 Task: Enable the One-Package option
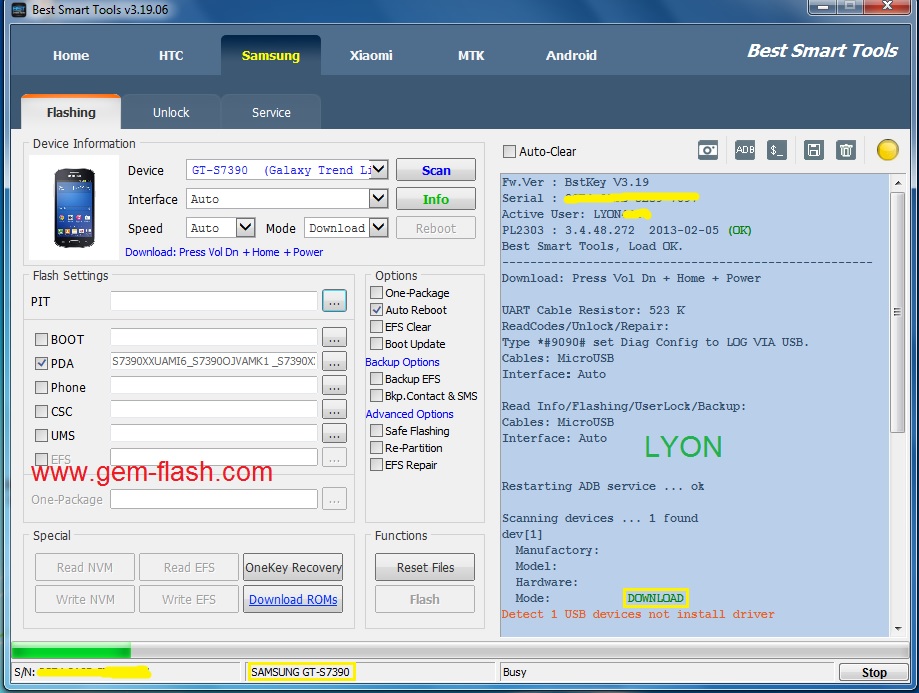376,292
